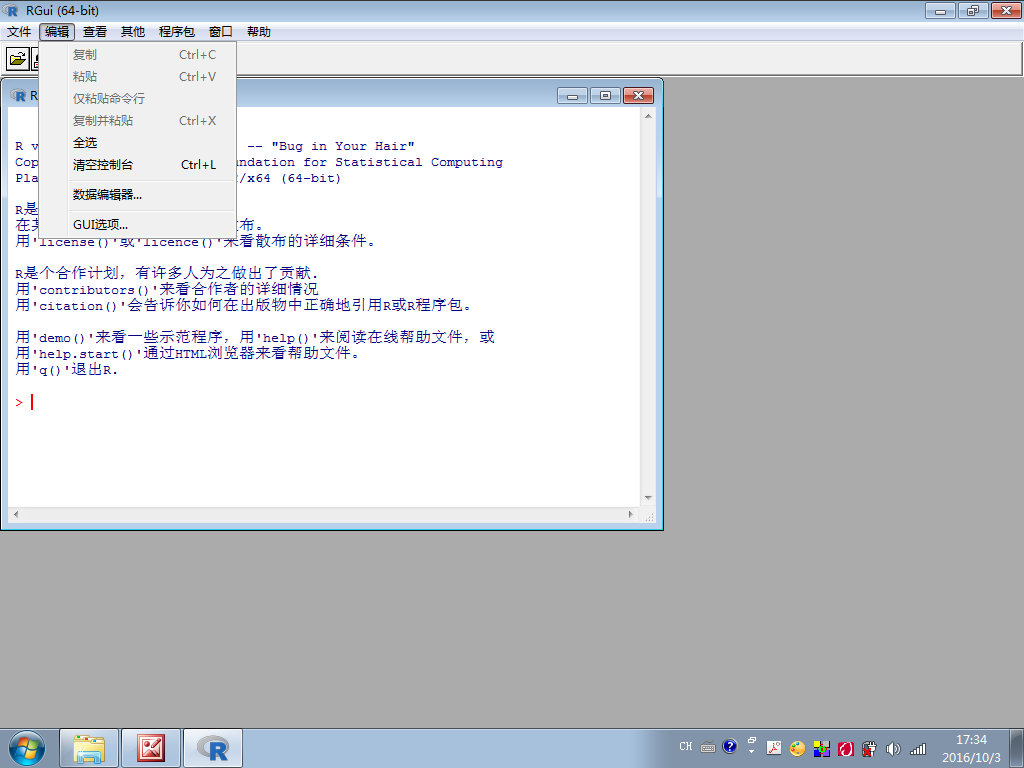Image resolution: width=1024 pixels, height=768 pixels.
Task: Open the volume speaker control
Action: click(893, 748)
